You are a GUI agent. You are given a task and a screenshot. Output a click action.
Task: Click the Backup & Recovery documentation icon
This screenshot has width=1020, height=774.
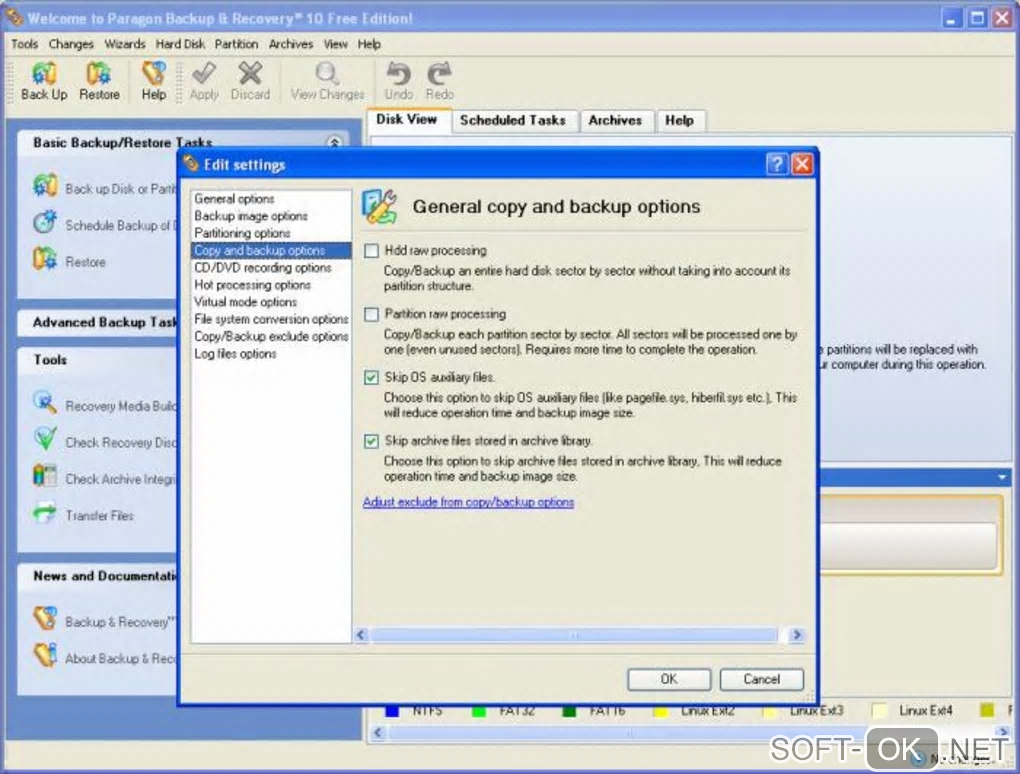[x=45, y=619]
